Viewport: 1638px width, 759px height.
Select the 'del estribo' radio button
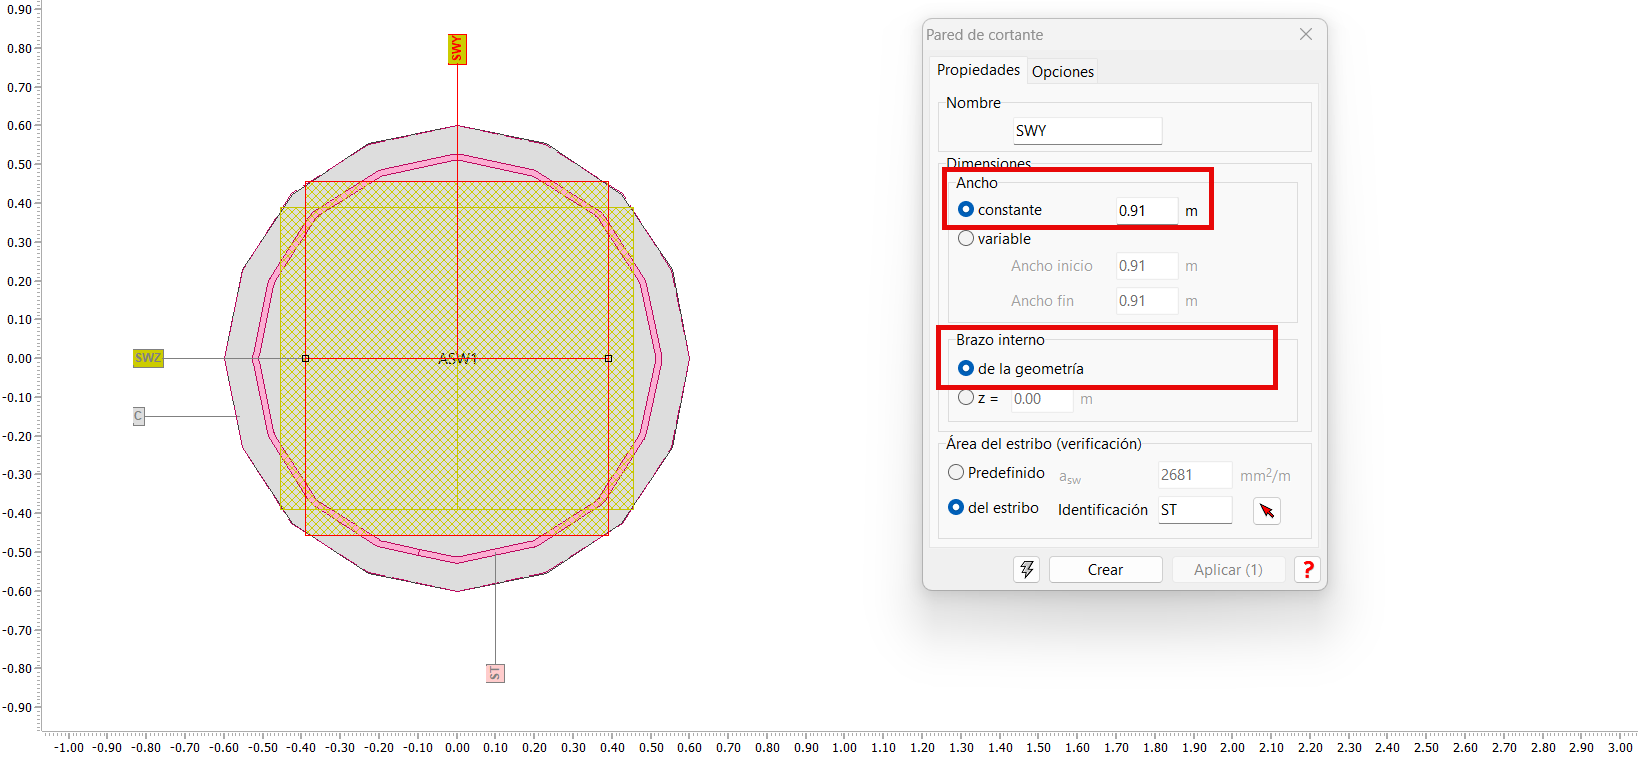pos(956,508)
